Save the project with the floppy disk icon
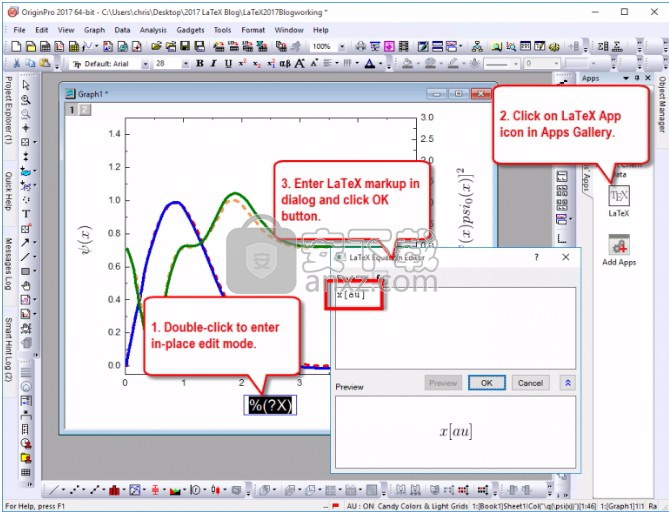This screenshot has height=512, width=669. [185, 47]
